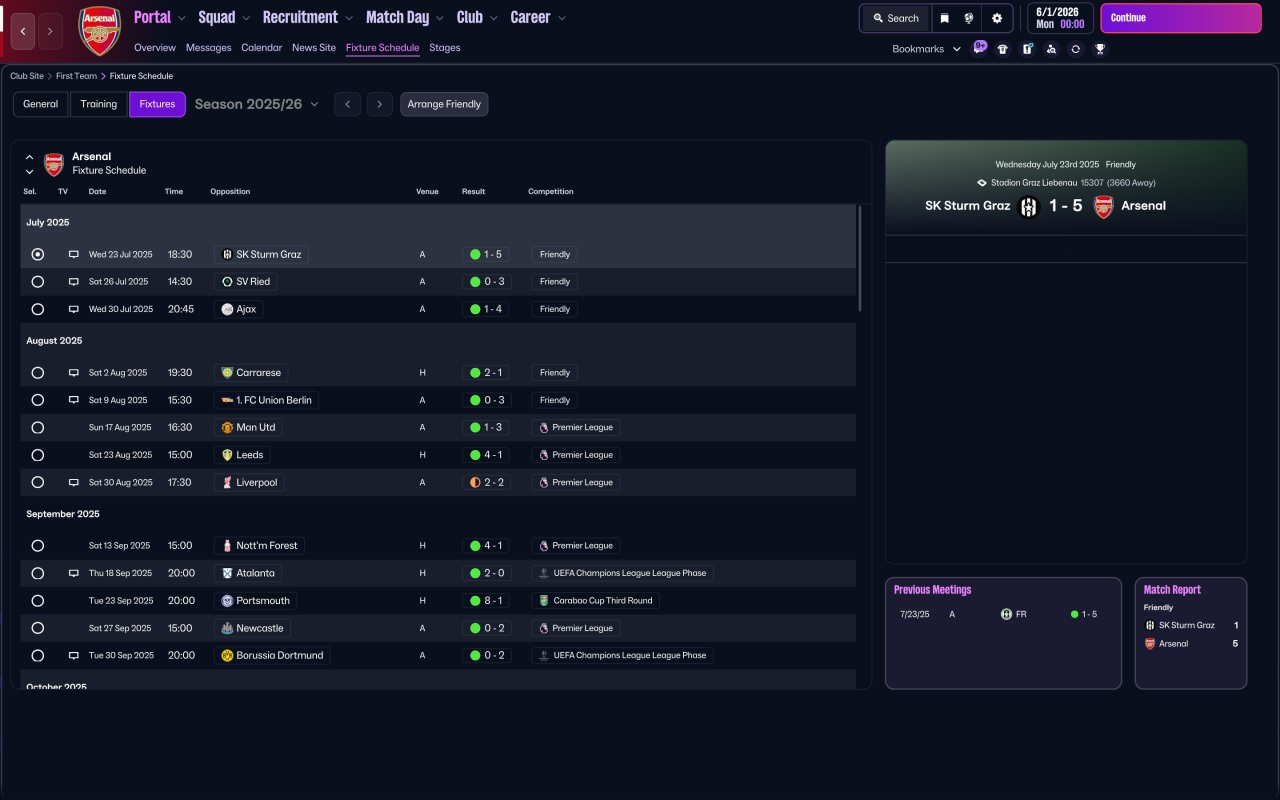
Task: Click the First Team breadcrumb link
Action: (x=77, y=76)
